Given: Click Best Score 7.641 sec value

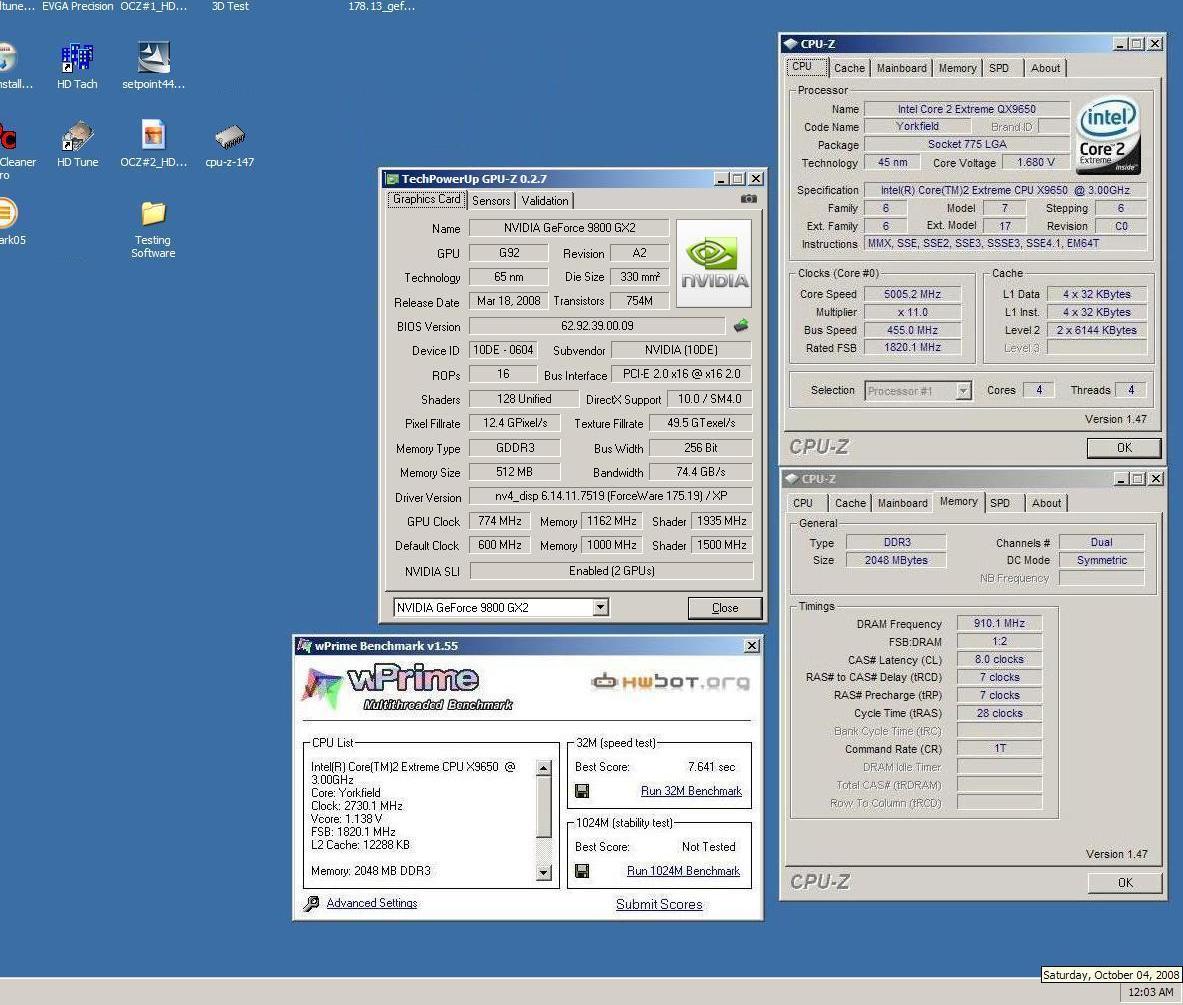Looking at the screenshot, I should (711, 767).
